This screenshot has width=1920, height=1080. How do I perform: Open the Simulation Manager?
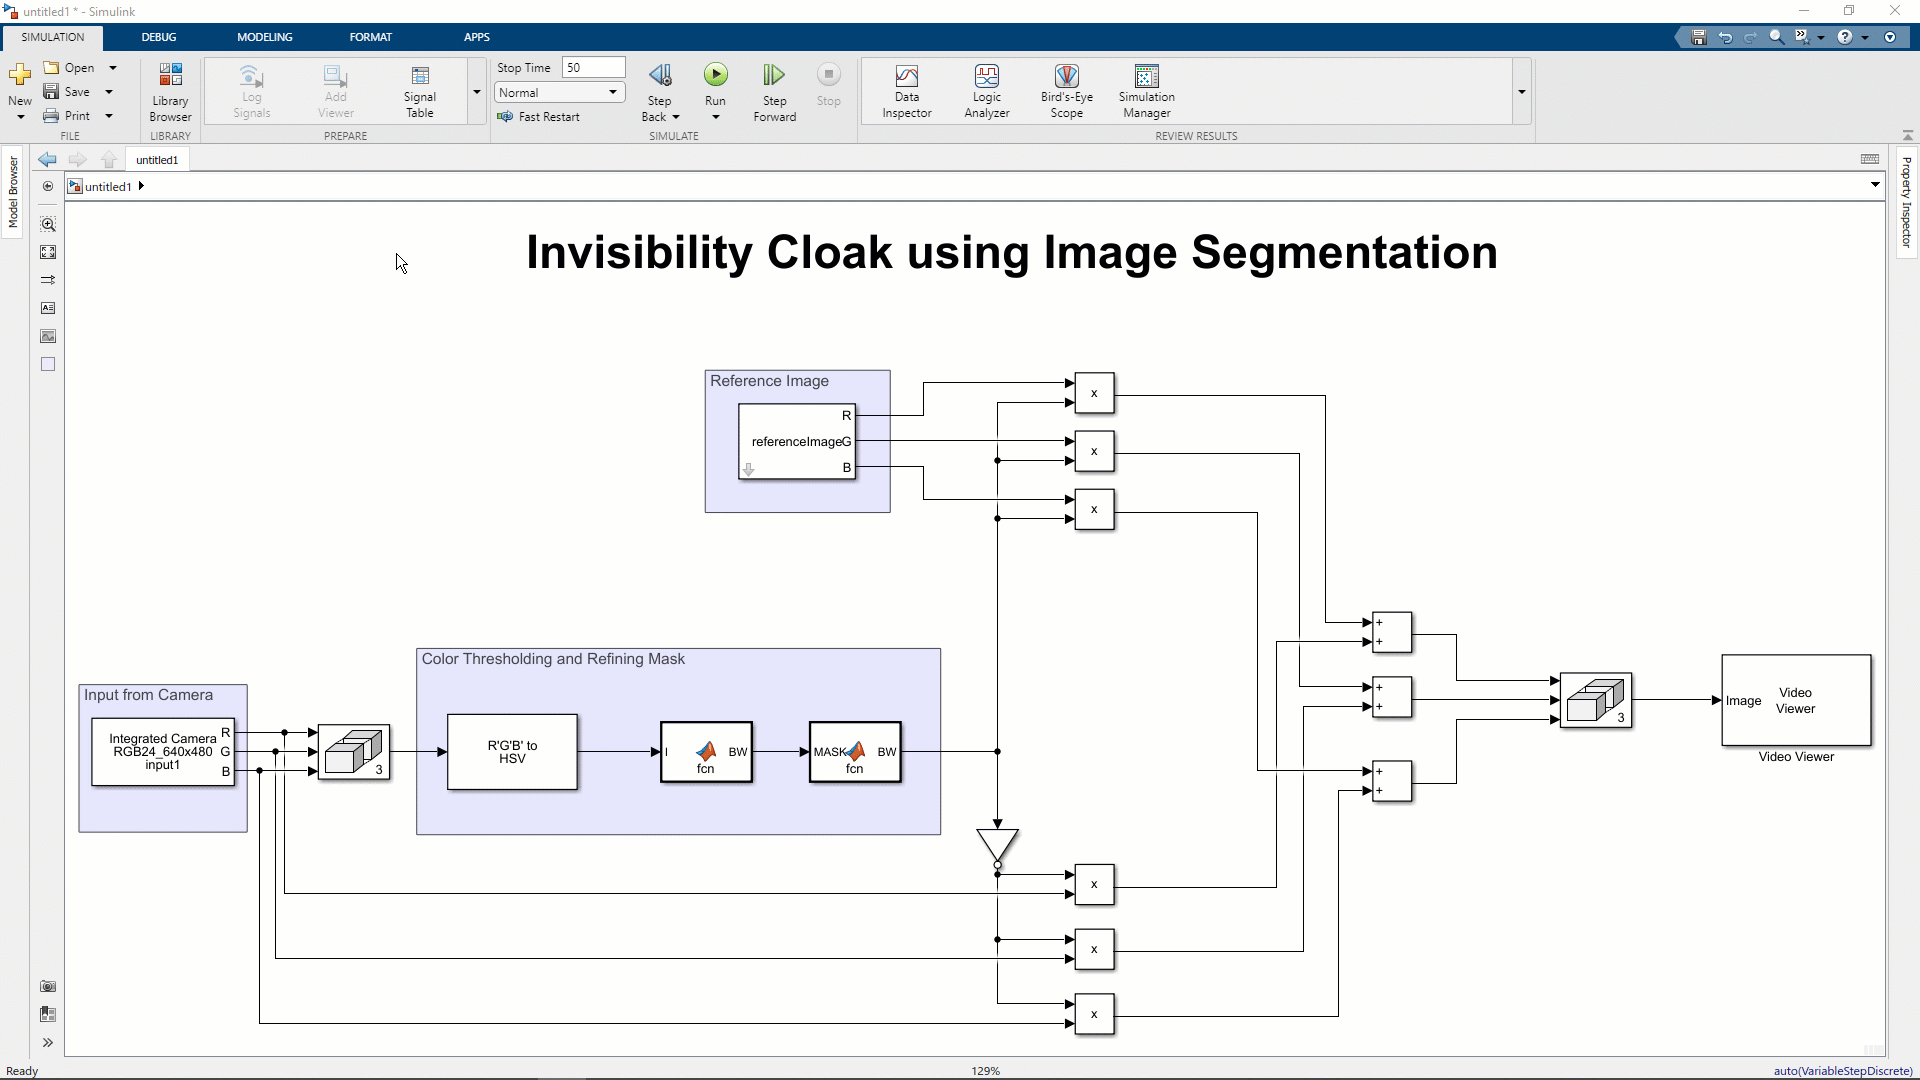point(1146,91)
